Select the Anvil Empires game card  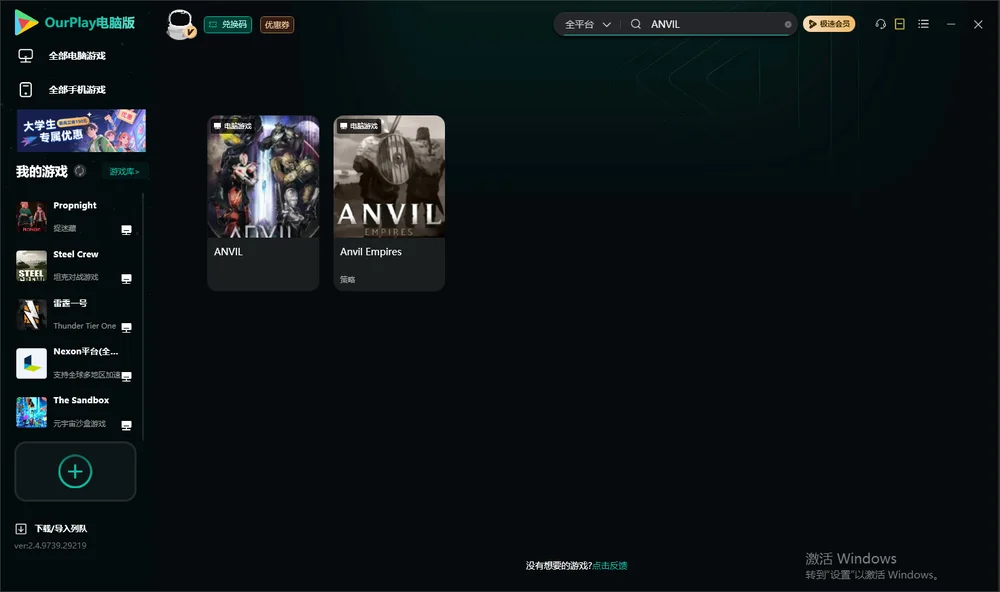coord(389,203)
